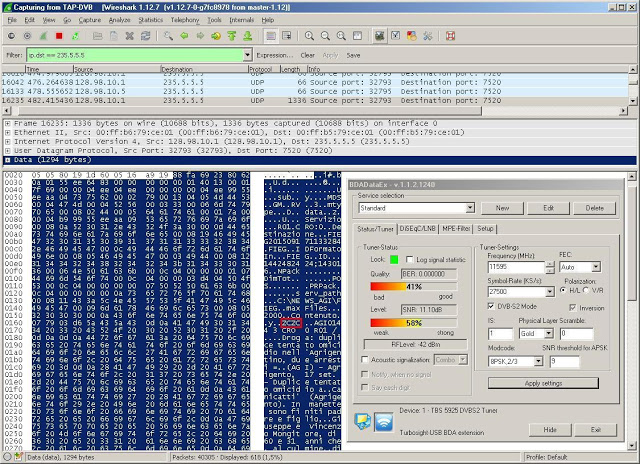Go back in packet history
The width and height of the screenshot is (640, 464).
(184, 36)
